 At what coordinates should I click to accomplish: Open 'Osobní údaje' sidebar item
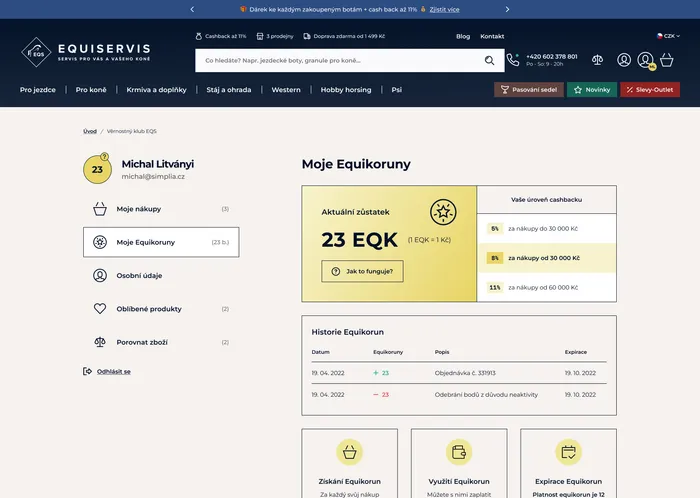(161, 275)
